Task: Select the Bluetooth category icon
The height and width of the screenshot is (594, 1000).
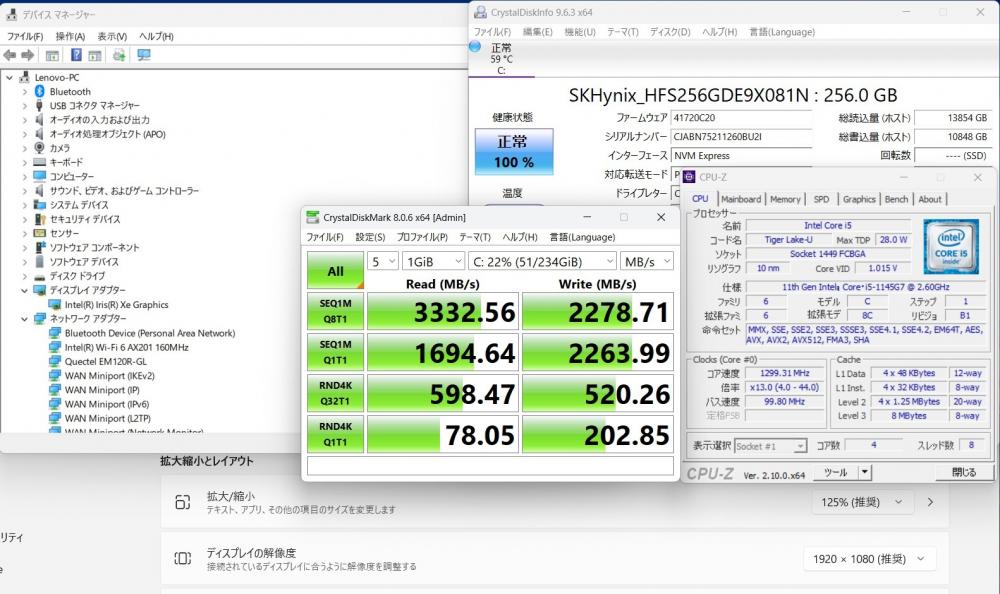Action: 40,91
